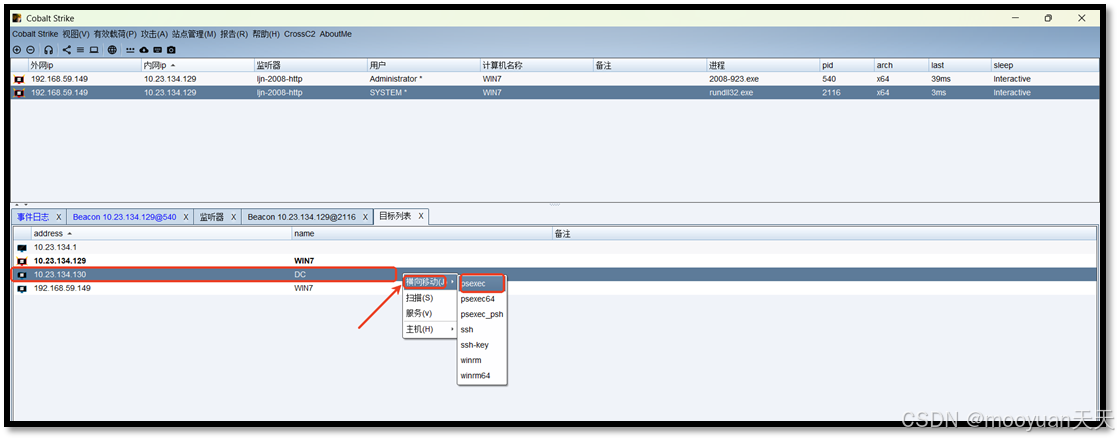This screenshot has width=1119, height=440.
Task: Close the 事件日志 tab with its X
Action: (x=59, y=217)
